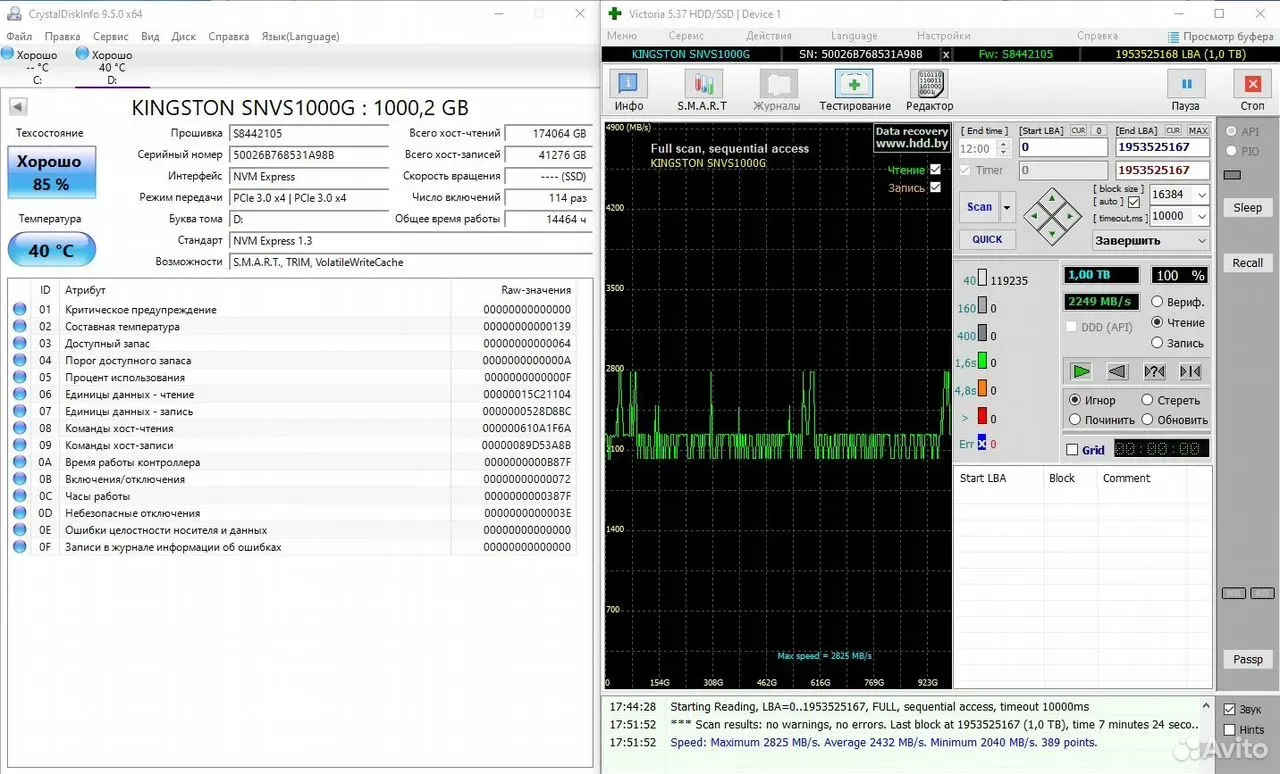Select the Запись radio button in scan mode
Viewport: 1280px width, 774px height.
(1157, 343)
